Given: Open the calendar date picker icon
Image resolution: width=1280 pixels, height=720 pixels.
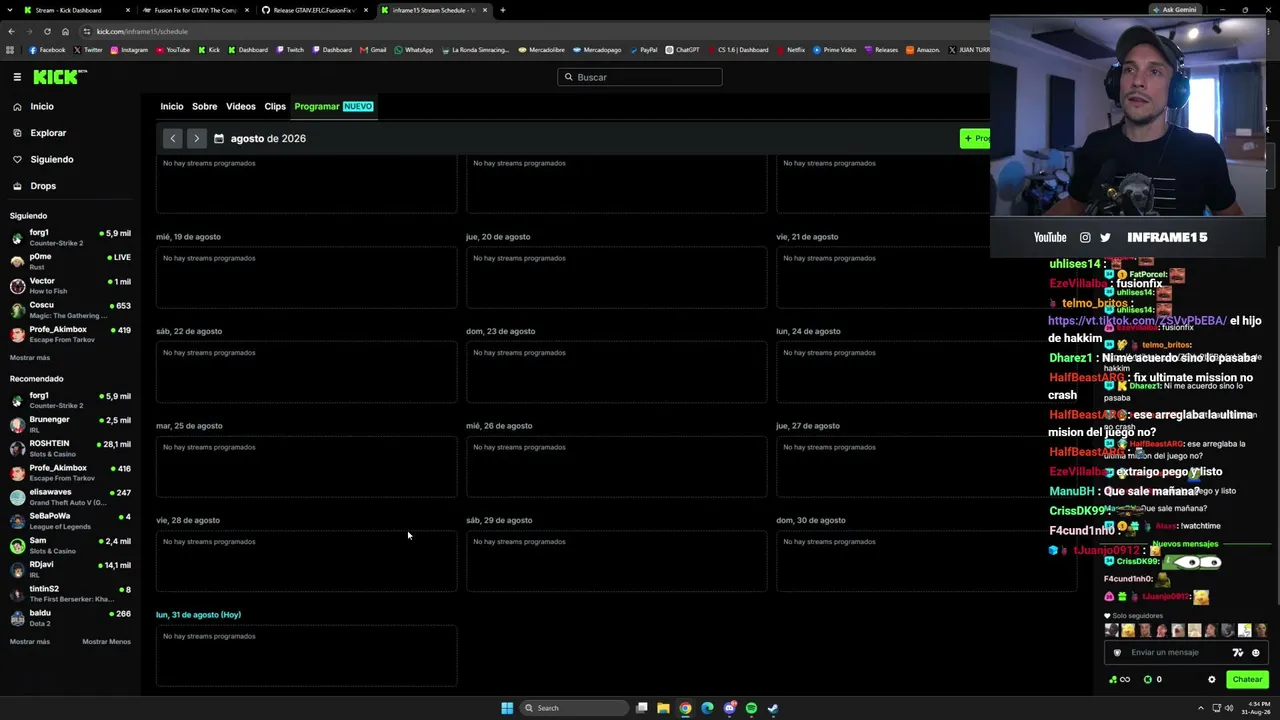Looking at the screenshot, I should click(219, 138).
